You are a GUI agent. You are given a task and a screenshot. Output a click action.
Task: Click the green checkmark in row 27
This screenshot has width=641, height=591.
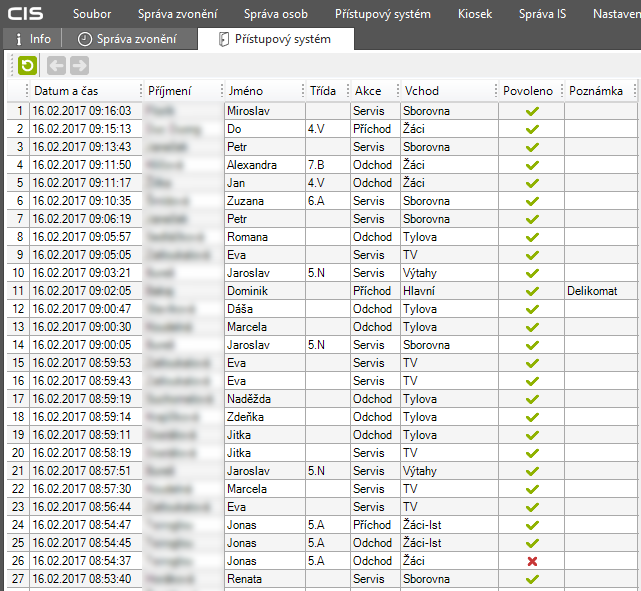(532, 579)
